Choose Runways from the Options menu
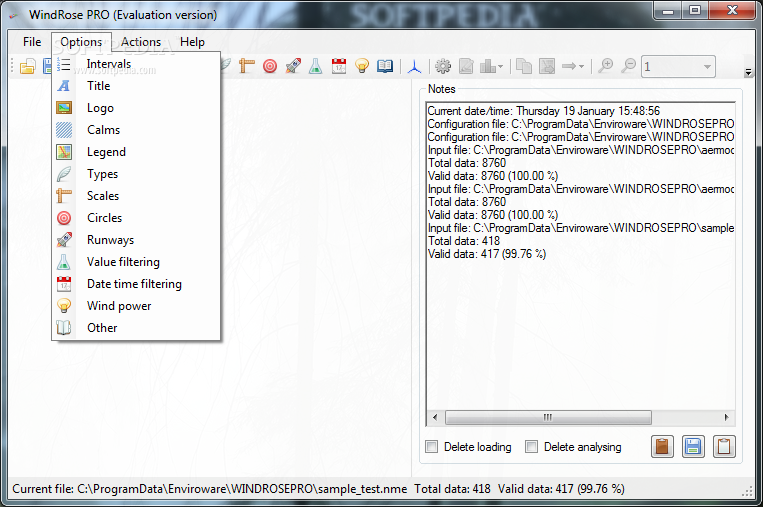Image resolution: width=763 pixels, height=507 pixels. [136, 240]
